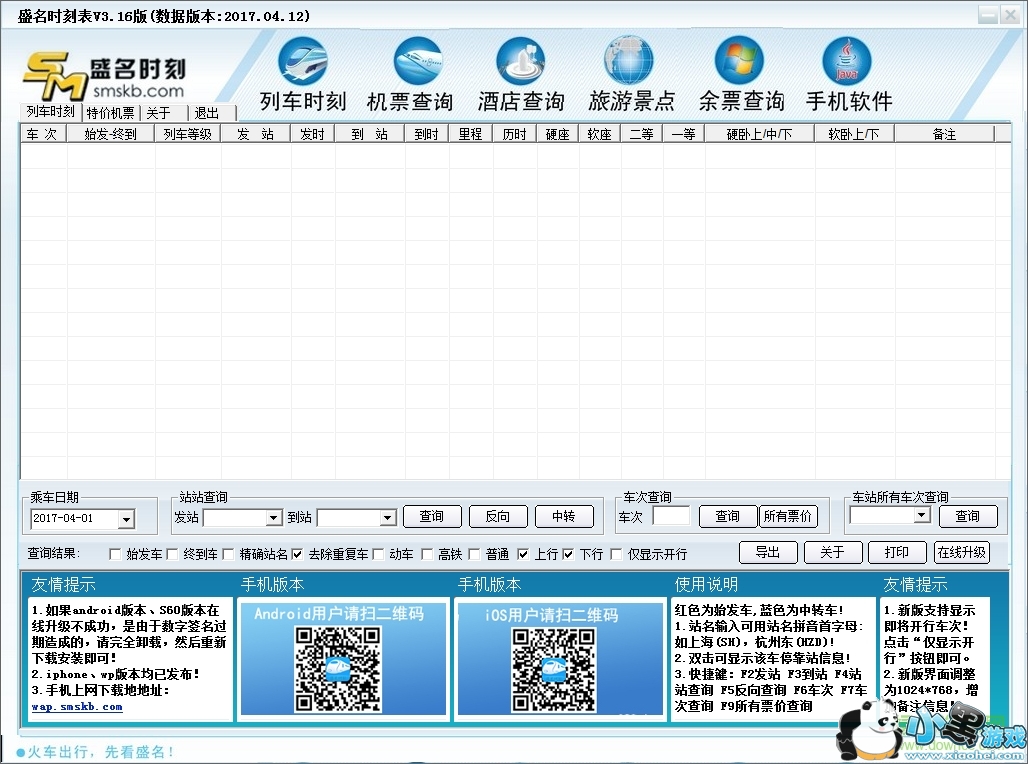Click 查询 in the 站站查询 group
The height and width of the screenshot is (764, 1028).
point(432,516)
